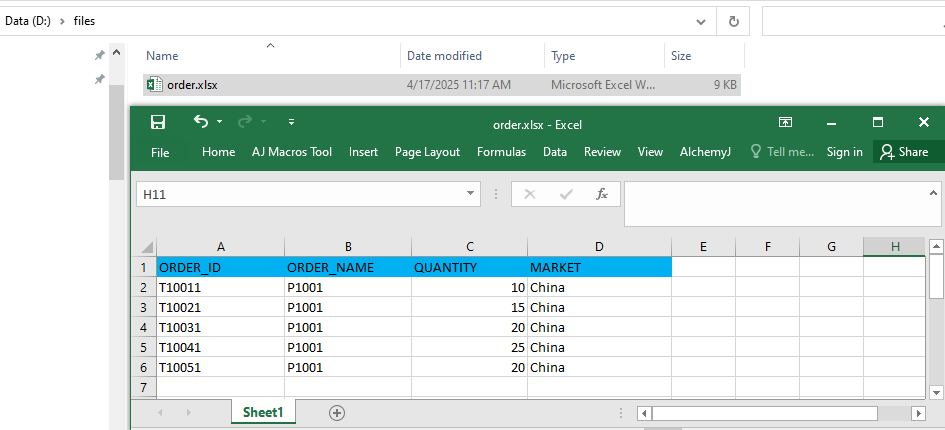
Task: Click the Save icon in Excel
Action: click(x=158, y=122)
